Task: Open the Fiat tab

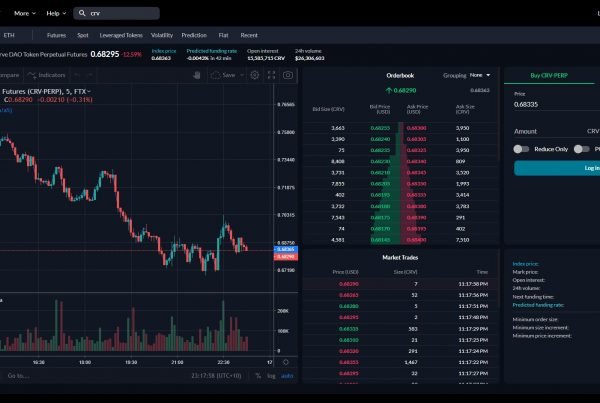Action: 223,35
